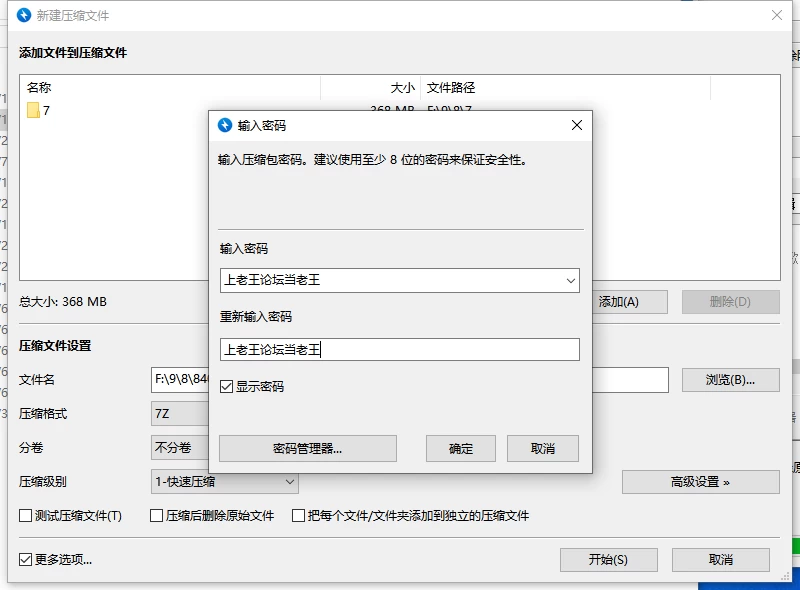
Task: Click 取消 in the password dialog
Action: coord(543,449)
